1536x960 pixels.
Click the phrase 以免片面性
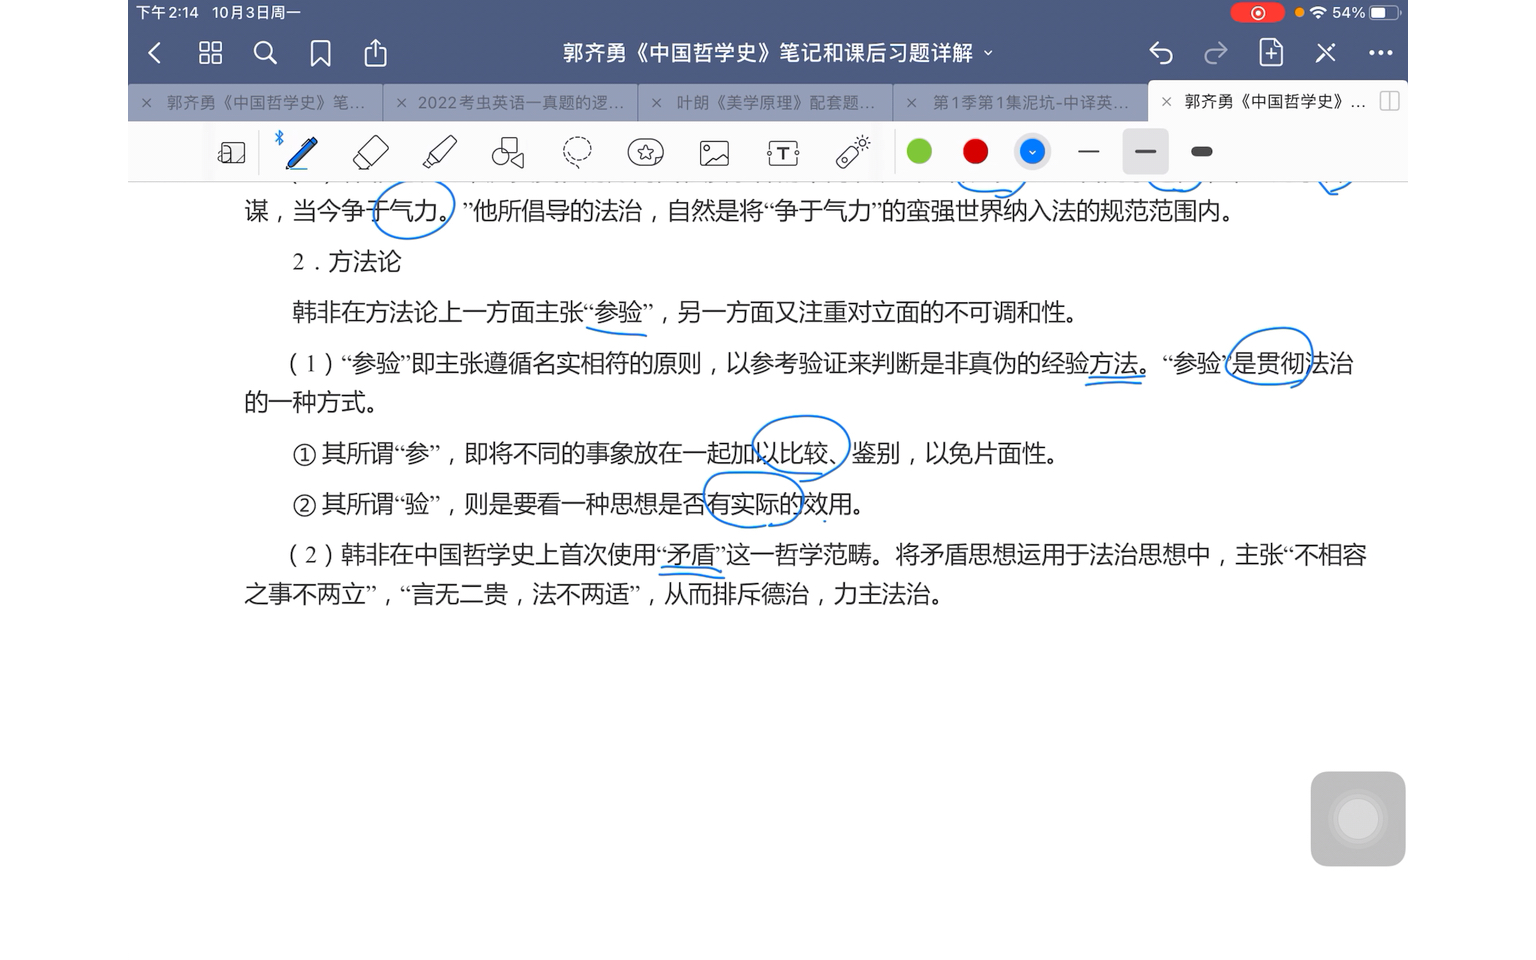click(985, 454)
